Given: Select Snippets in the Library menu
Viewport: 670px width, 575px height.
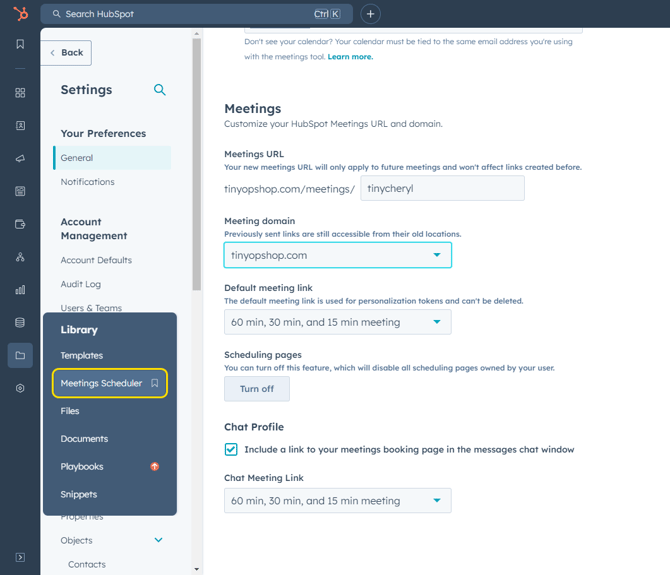Looking at the screenshot, I should click(x=79, y=494).
